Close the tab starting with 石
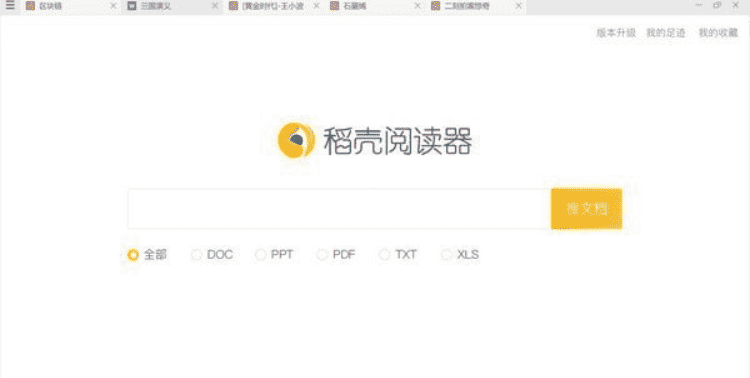750x378 pixels. tap(418, 6)
